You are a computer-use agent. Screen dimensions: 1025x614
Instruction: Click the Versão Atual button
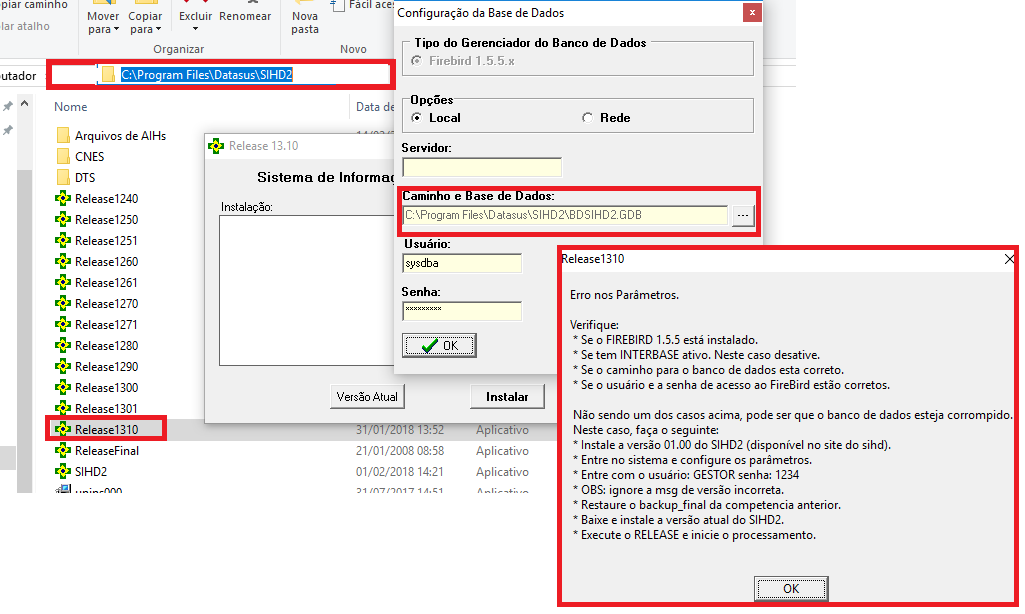[366, 397]
